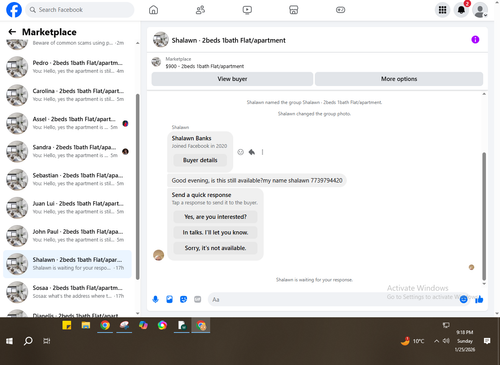Send quick response 'In talks. I'll let you know.'

215,232
